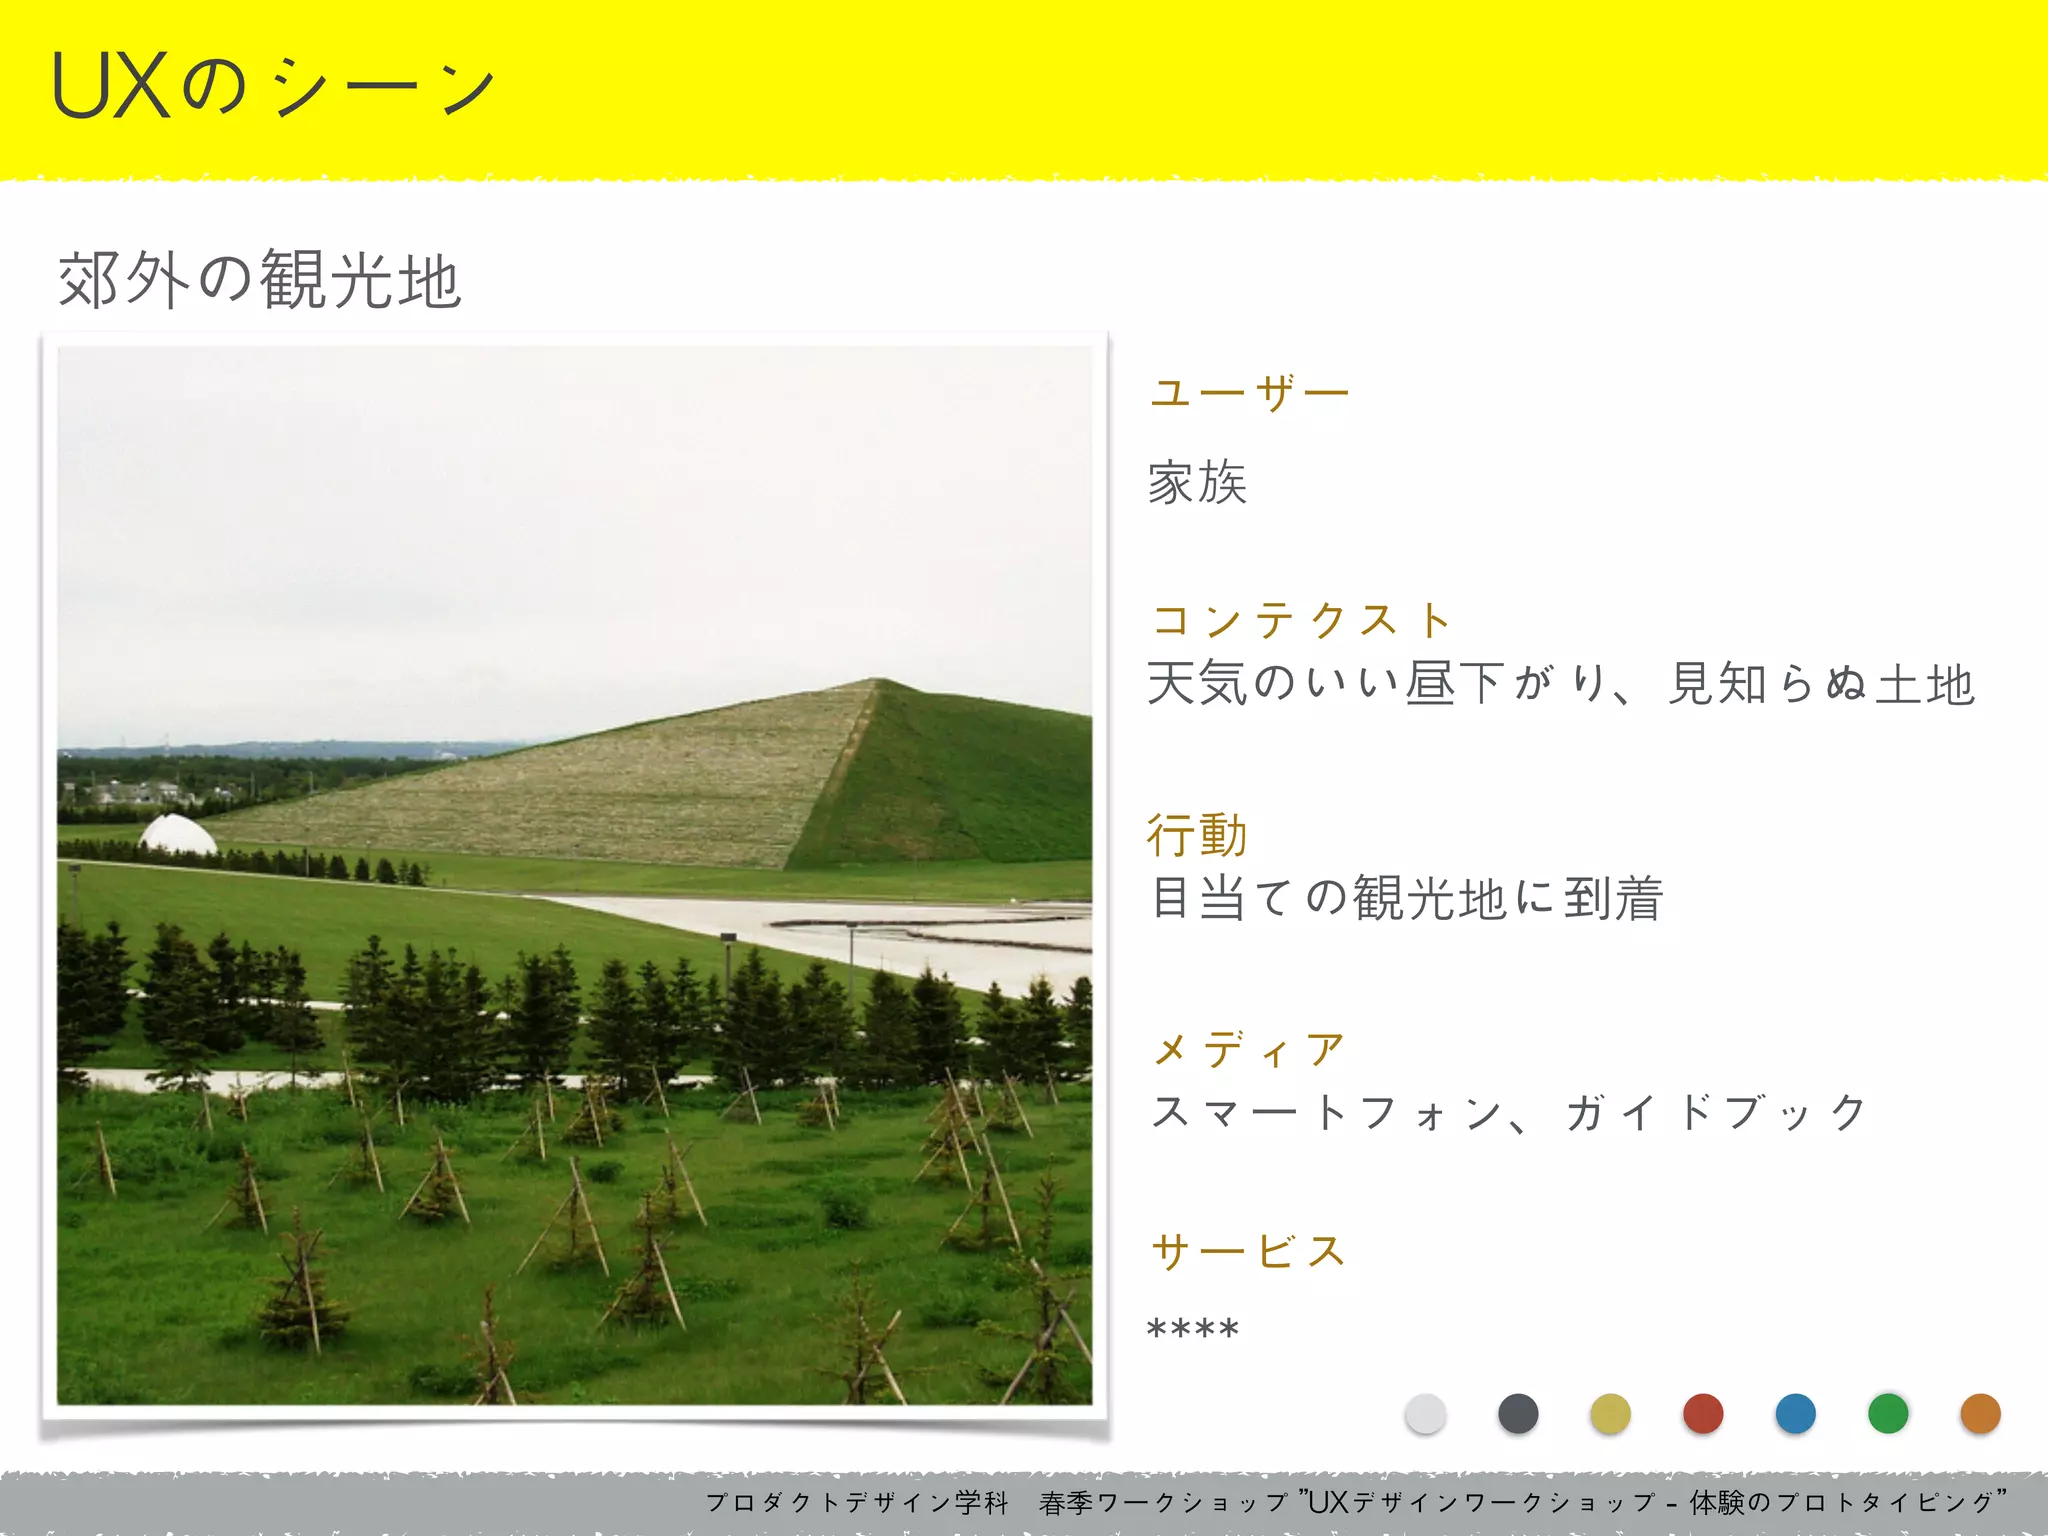Image resolution: width=2048 pixels, height=1536 pixels.
Task: Click the text 目当ての観光地に到着
Action: [x=1407, y=898]
